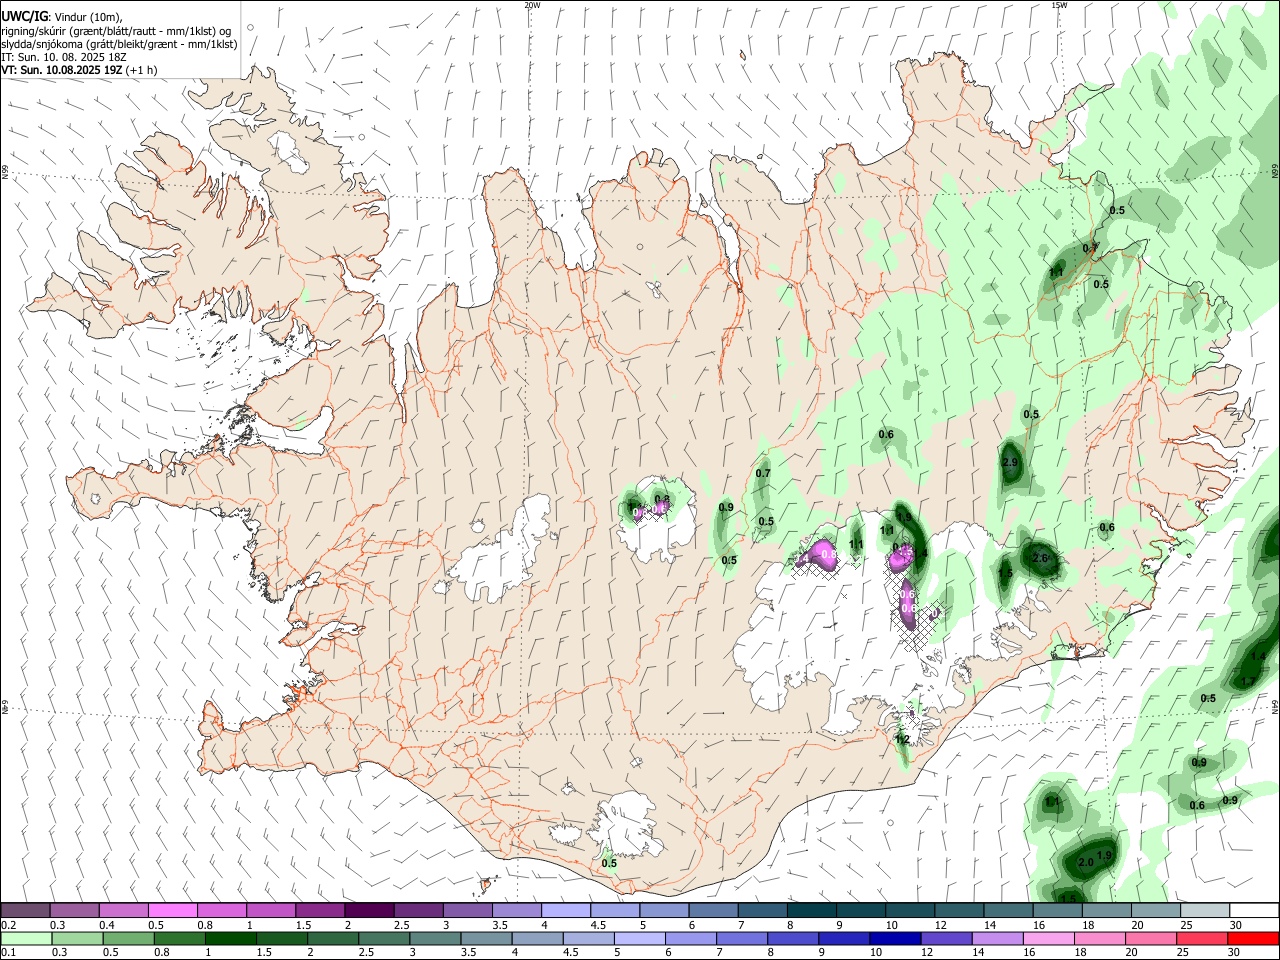
Task: Click the 'VT: Sun. 10.08.2025 19Z (+1 h)' line
Action: tap(79, 70)
